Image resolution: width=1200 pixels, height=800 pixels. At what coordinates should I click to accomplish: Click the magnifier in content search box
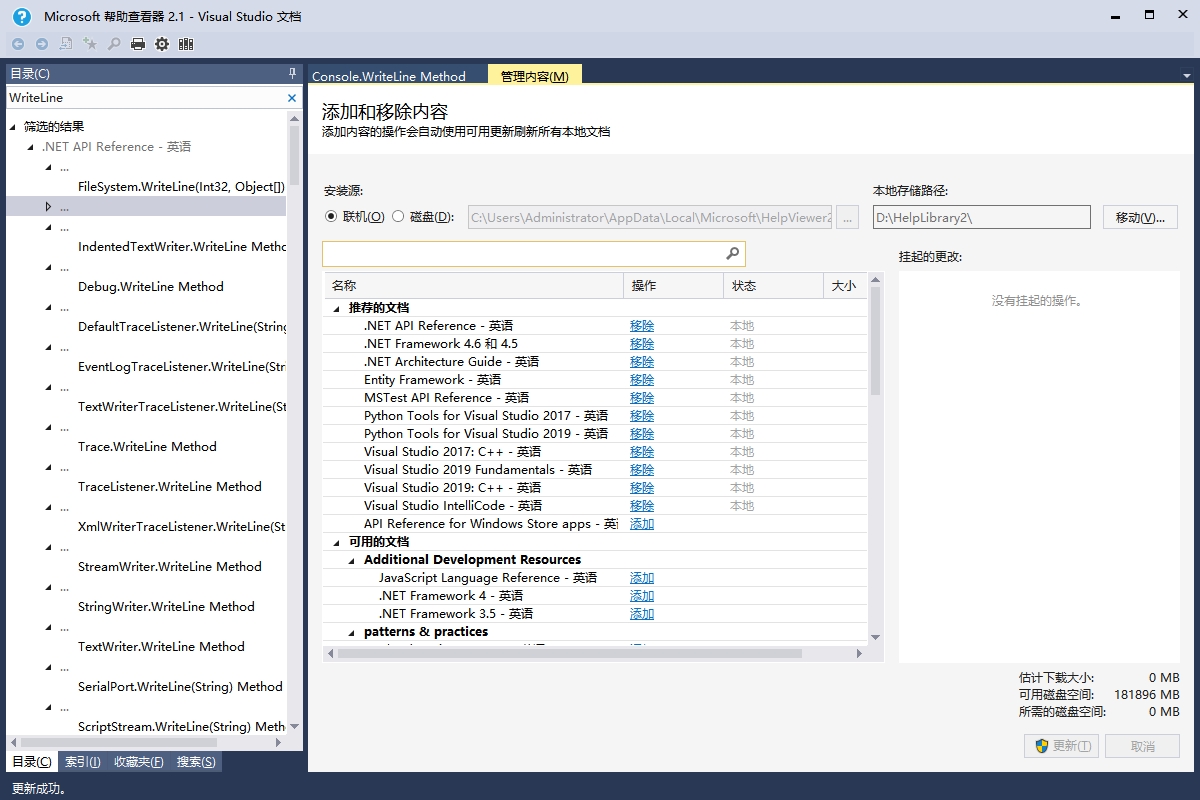[733, 254]
